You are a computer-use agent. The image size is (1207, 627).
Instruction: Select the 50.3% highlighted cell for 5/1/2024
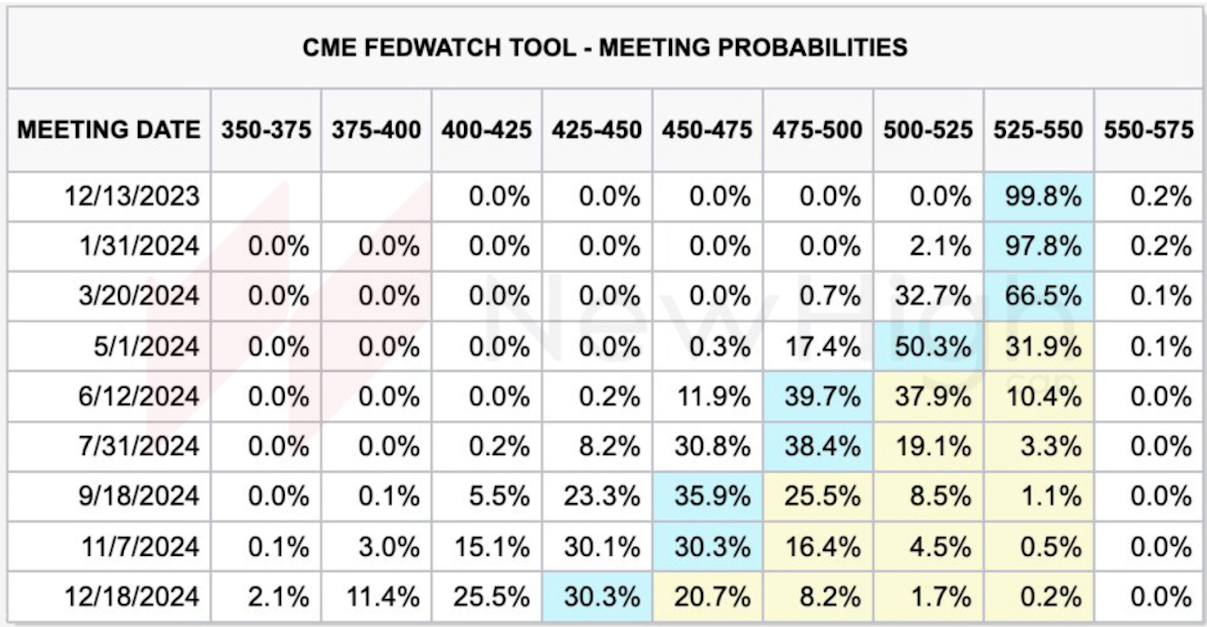tap(929, 346)
